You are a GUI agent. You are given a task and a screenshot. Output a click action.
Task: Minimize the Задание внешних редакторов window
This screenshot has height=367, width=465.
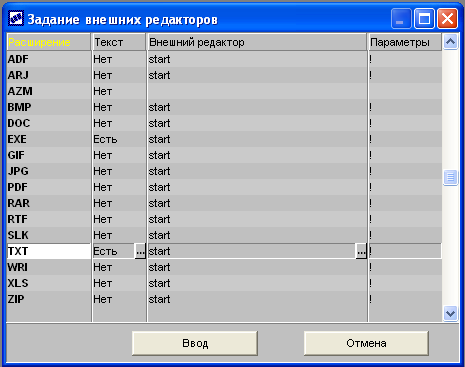(x=401, y=19)
